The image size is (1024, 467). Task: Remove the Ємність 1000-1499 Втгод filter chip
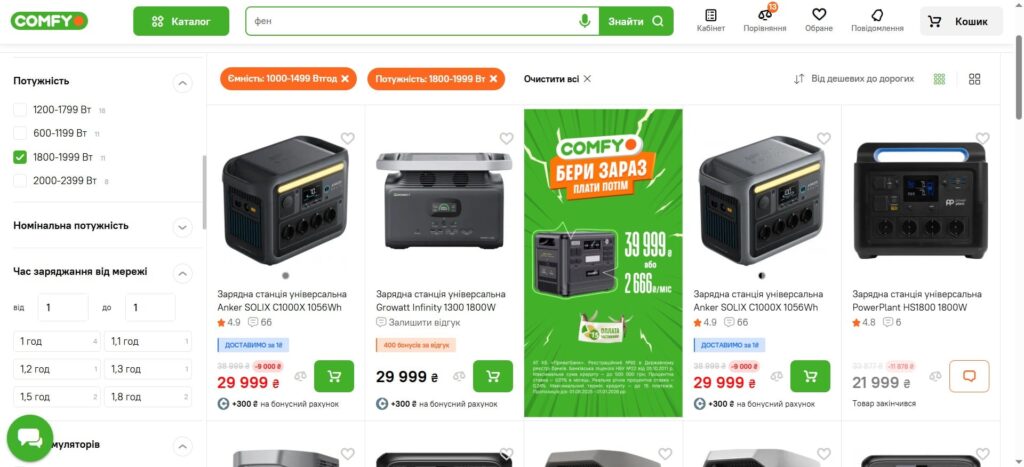click(x=345, y=79)
